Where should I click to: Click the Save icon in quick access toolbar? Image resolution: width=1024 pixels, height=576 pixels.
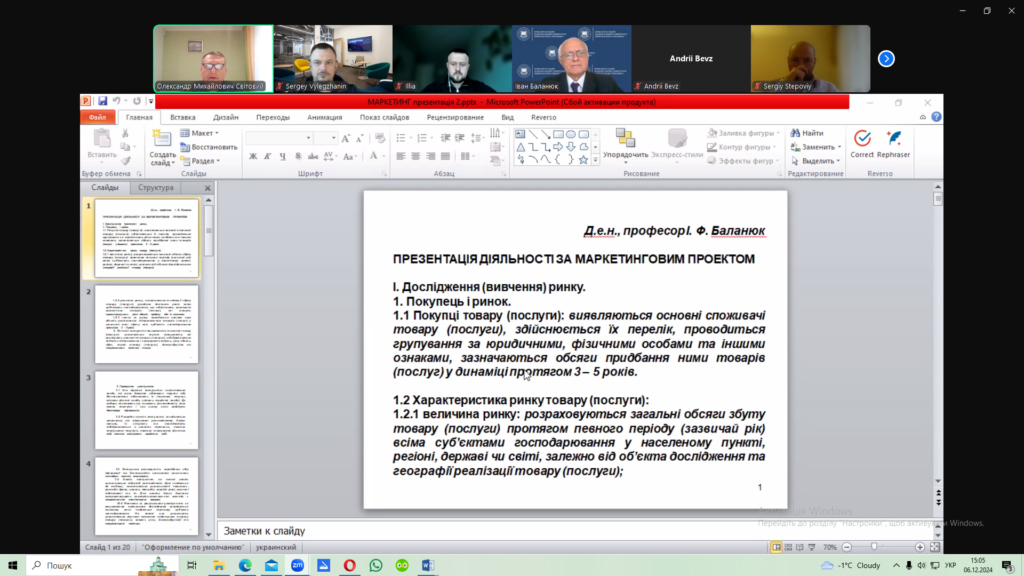point(101,101)
